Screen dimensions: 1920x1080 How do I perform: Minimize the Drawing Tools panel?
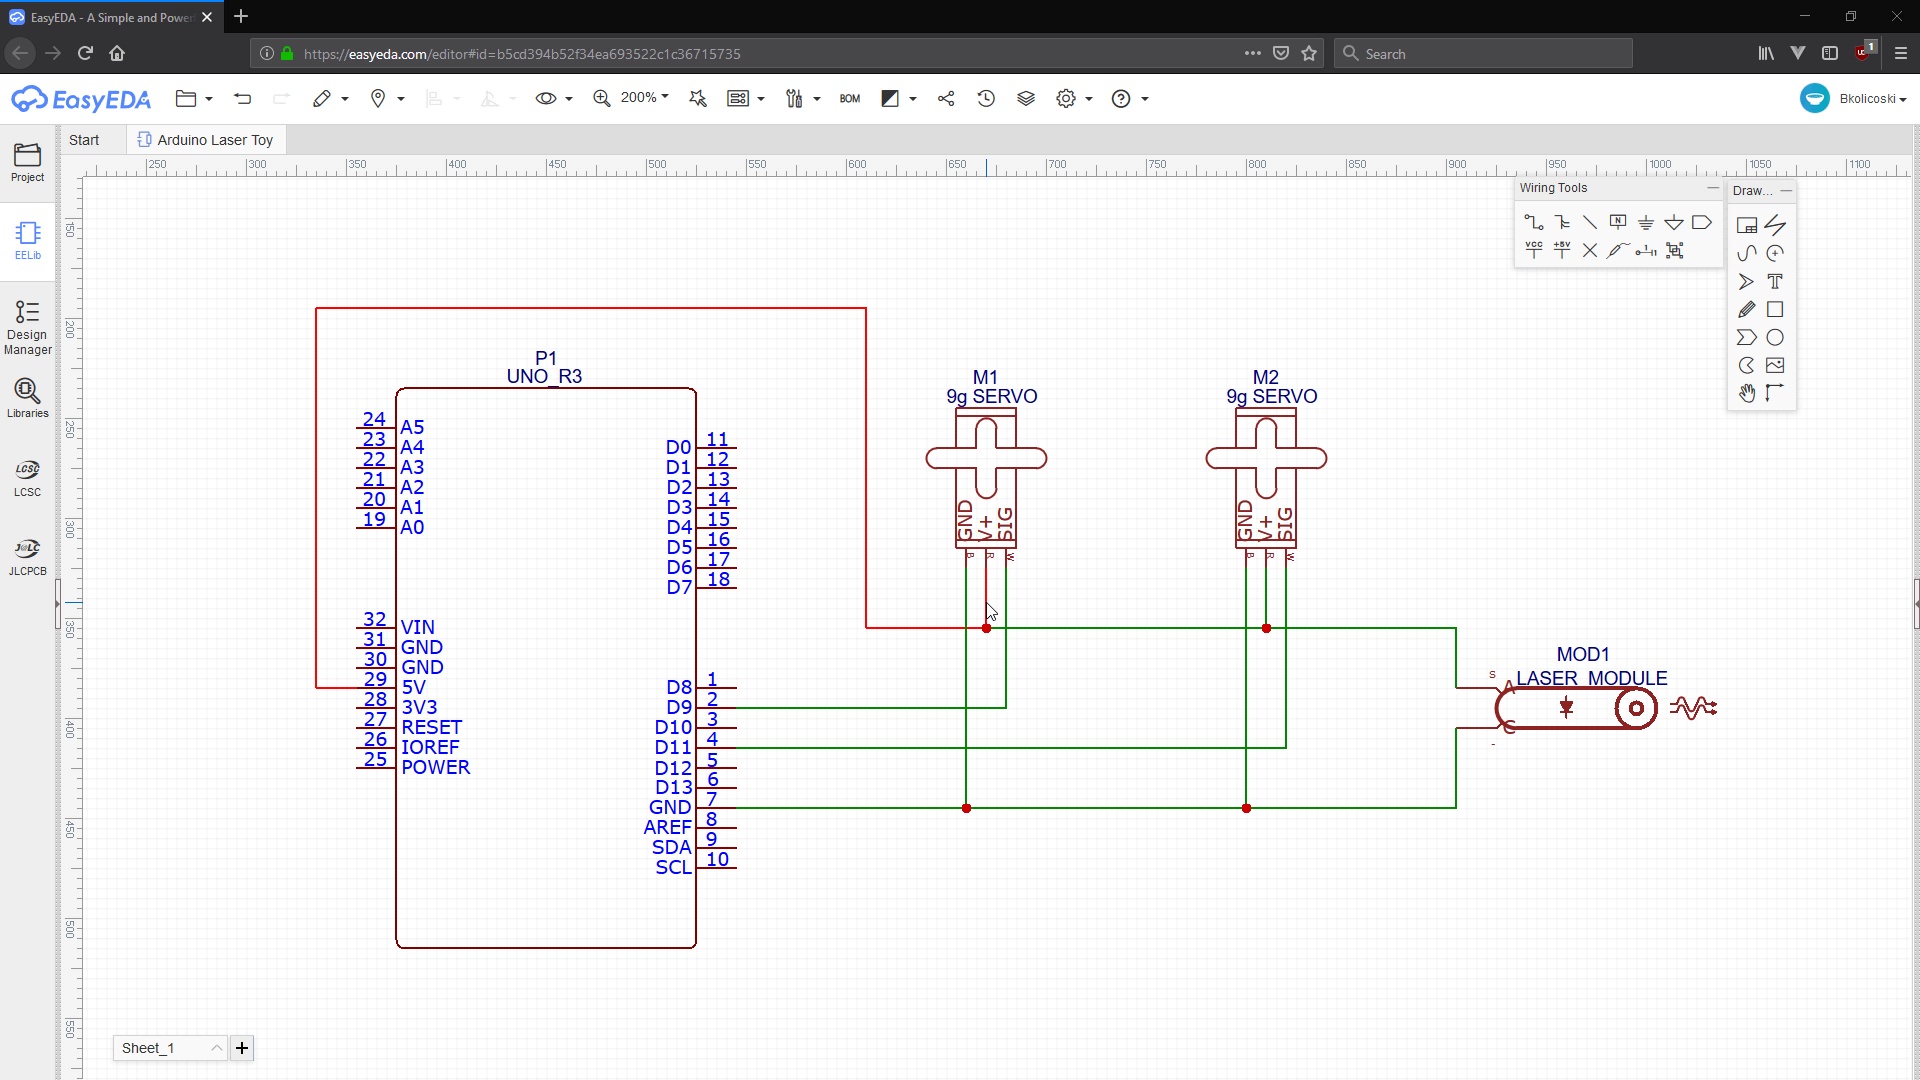[x=1786, y=190]
